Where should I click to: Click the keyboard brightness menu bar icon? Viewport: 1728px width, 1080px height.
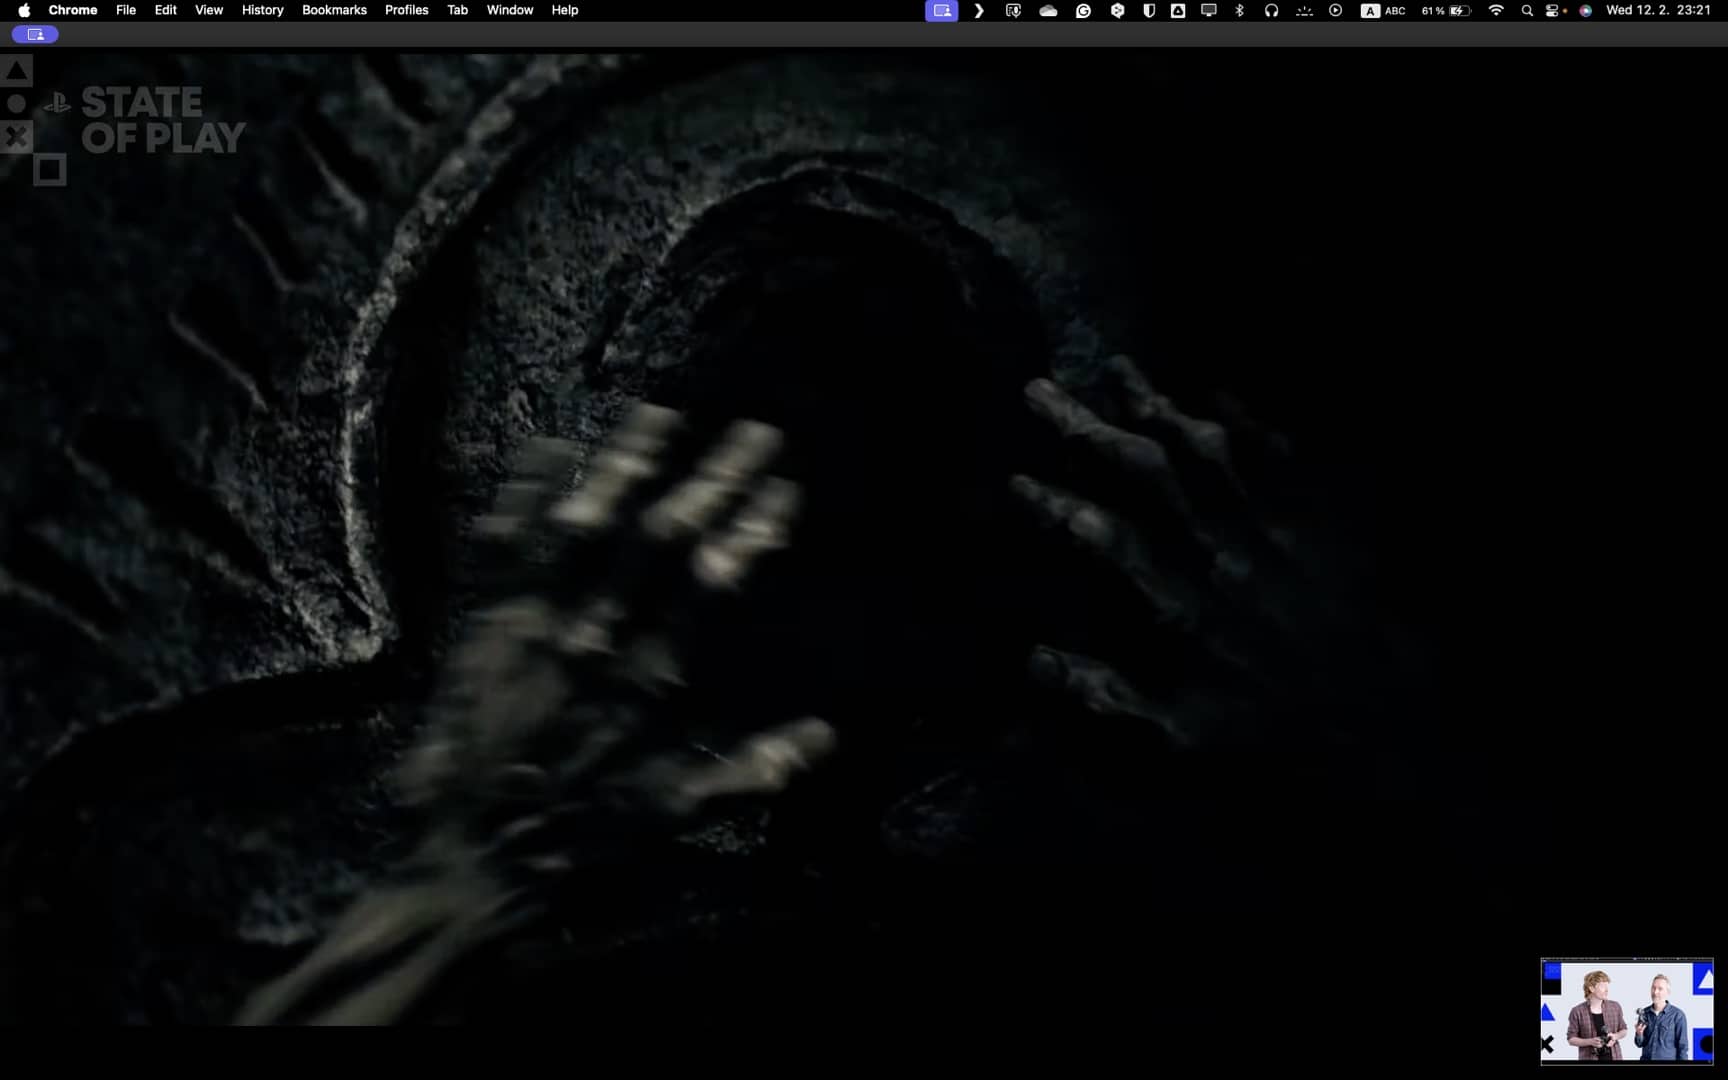coord(1304,11)
